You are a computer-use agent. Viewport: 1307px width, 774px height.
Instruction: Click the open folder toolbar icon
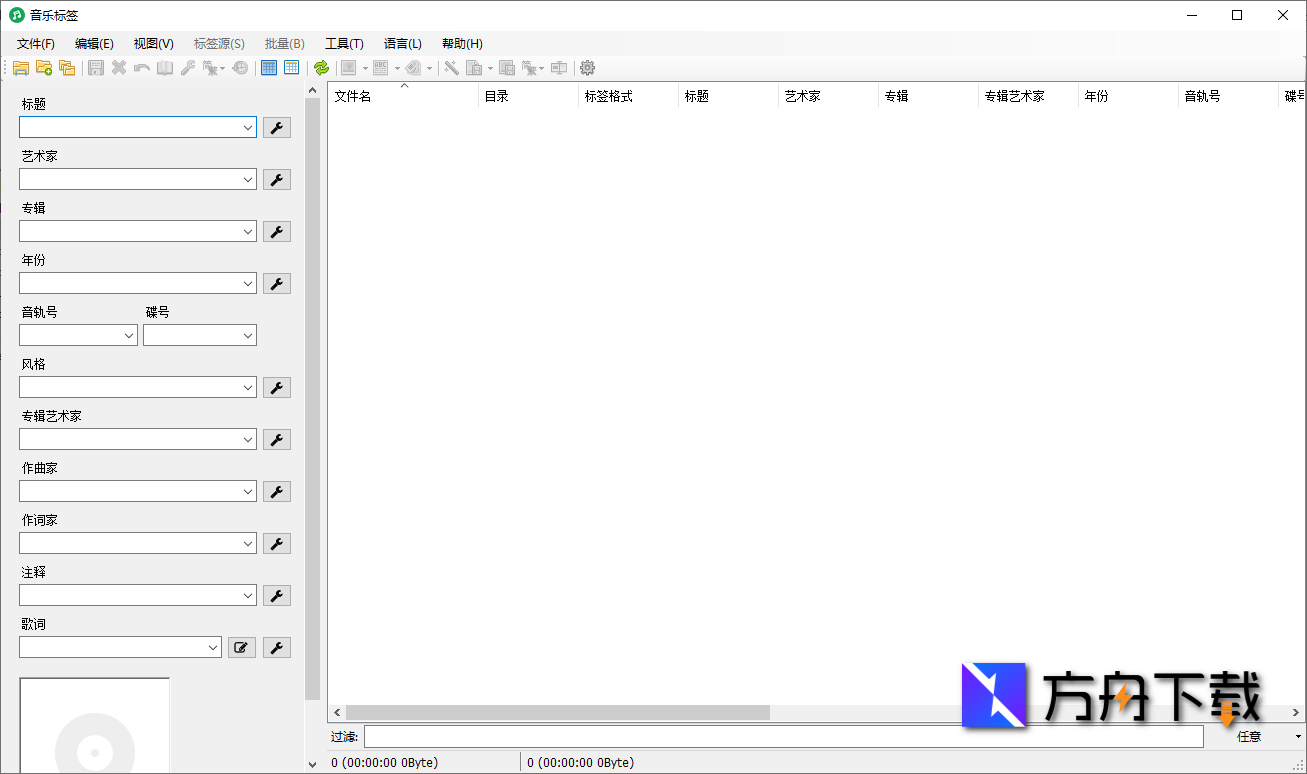pyautogui.click(x=21, y=68)
